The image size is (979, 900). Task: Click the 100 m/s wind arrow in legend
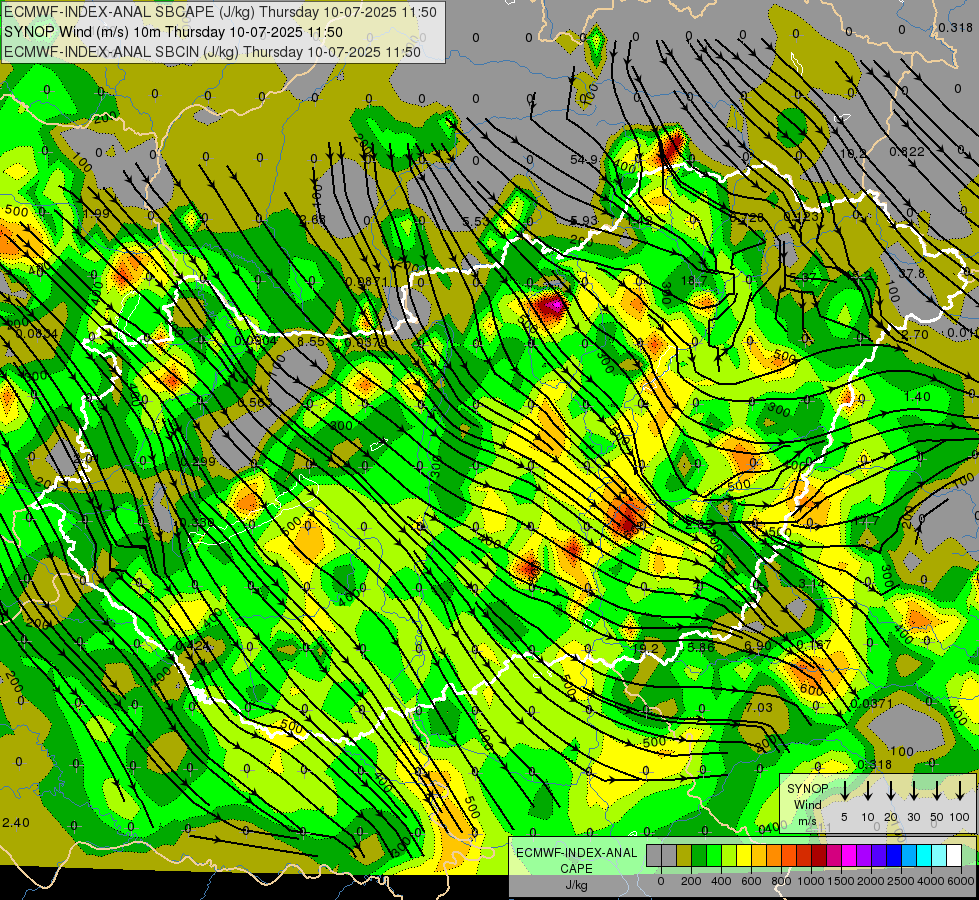(960, 790)
